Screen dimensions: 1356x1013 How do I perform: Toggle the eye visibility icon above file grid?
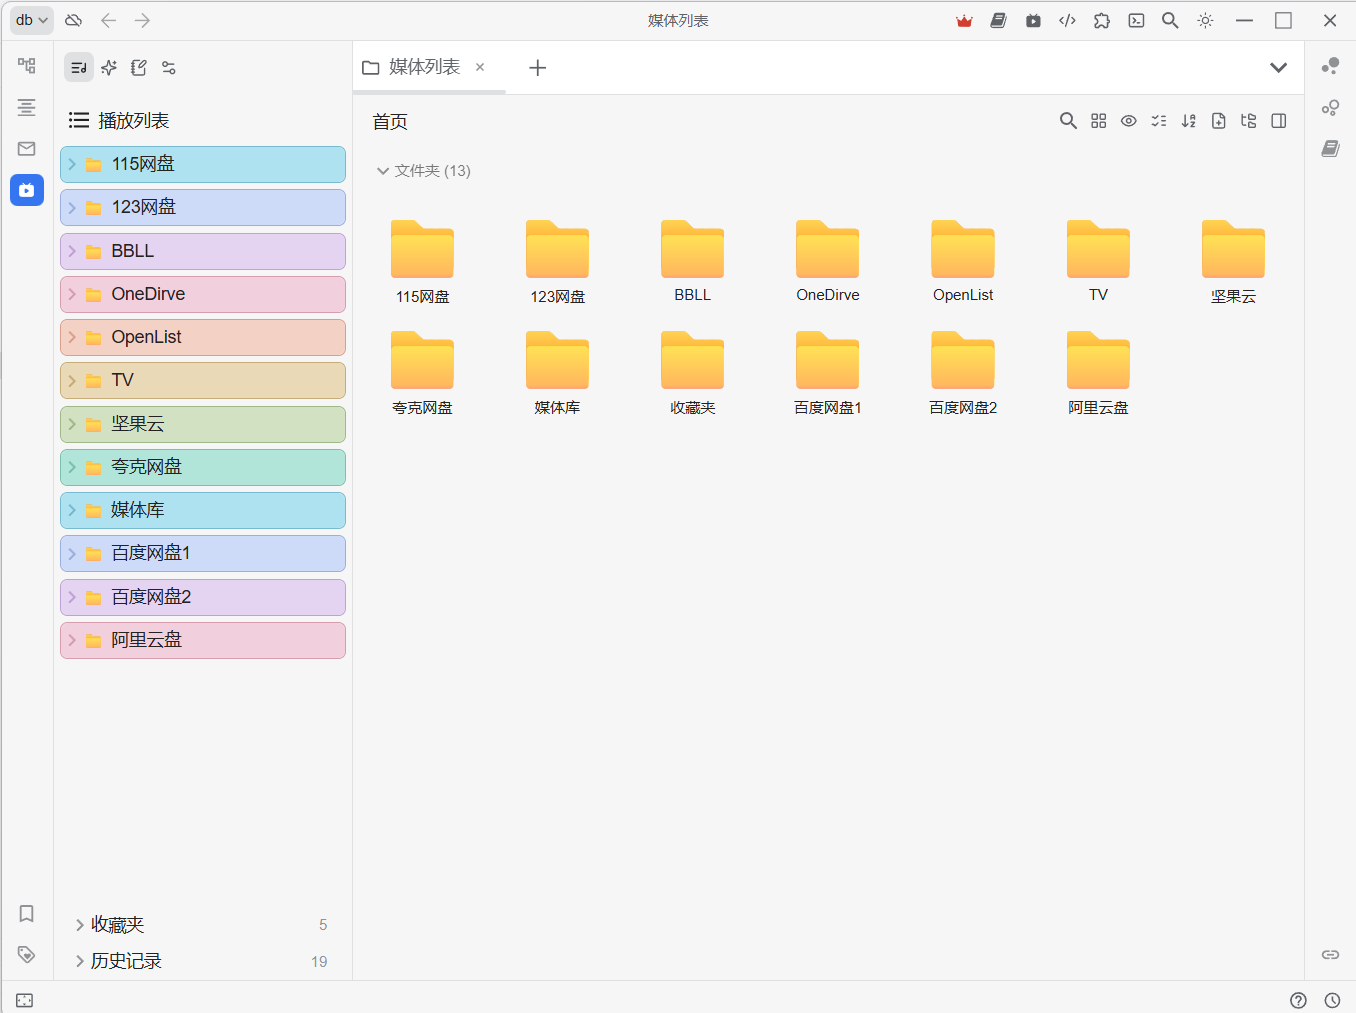point(1129,120)
